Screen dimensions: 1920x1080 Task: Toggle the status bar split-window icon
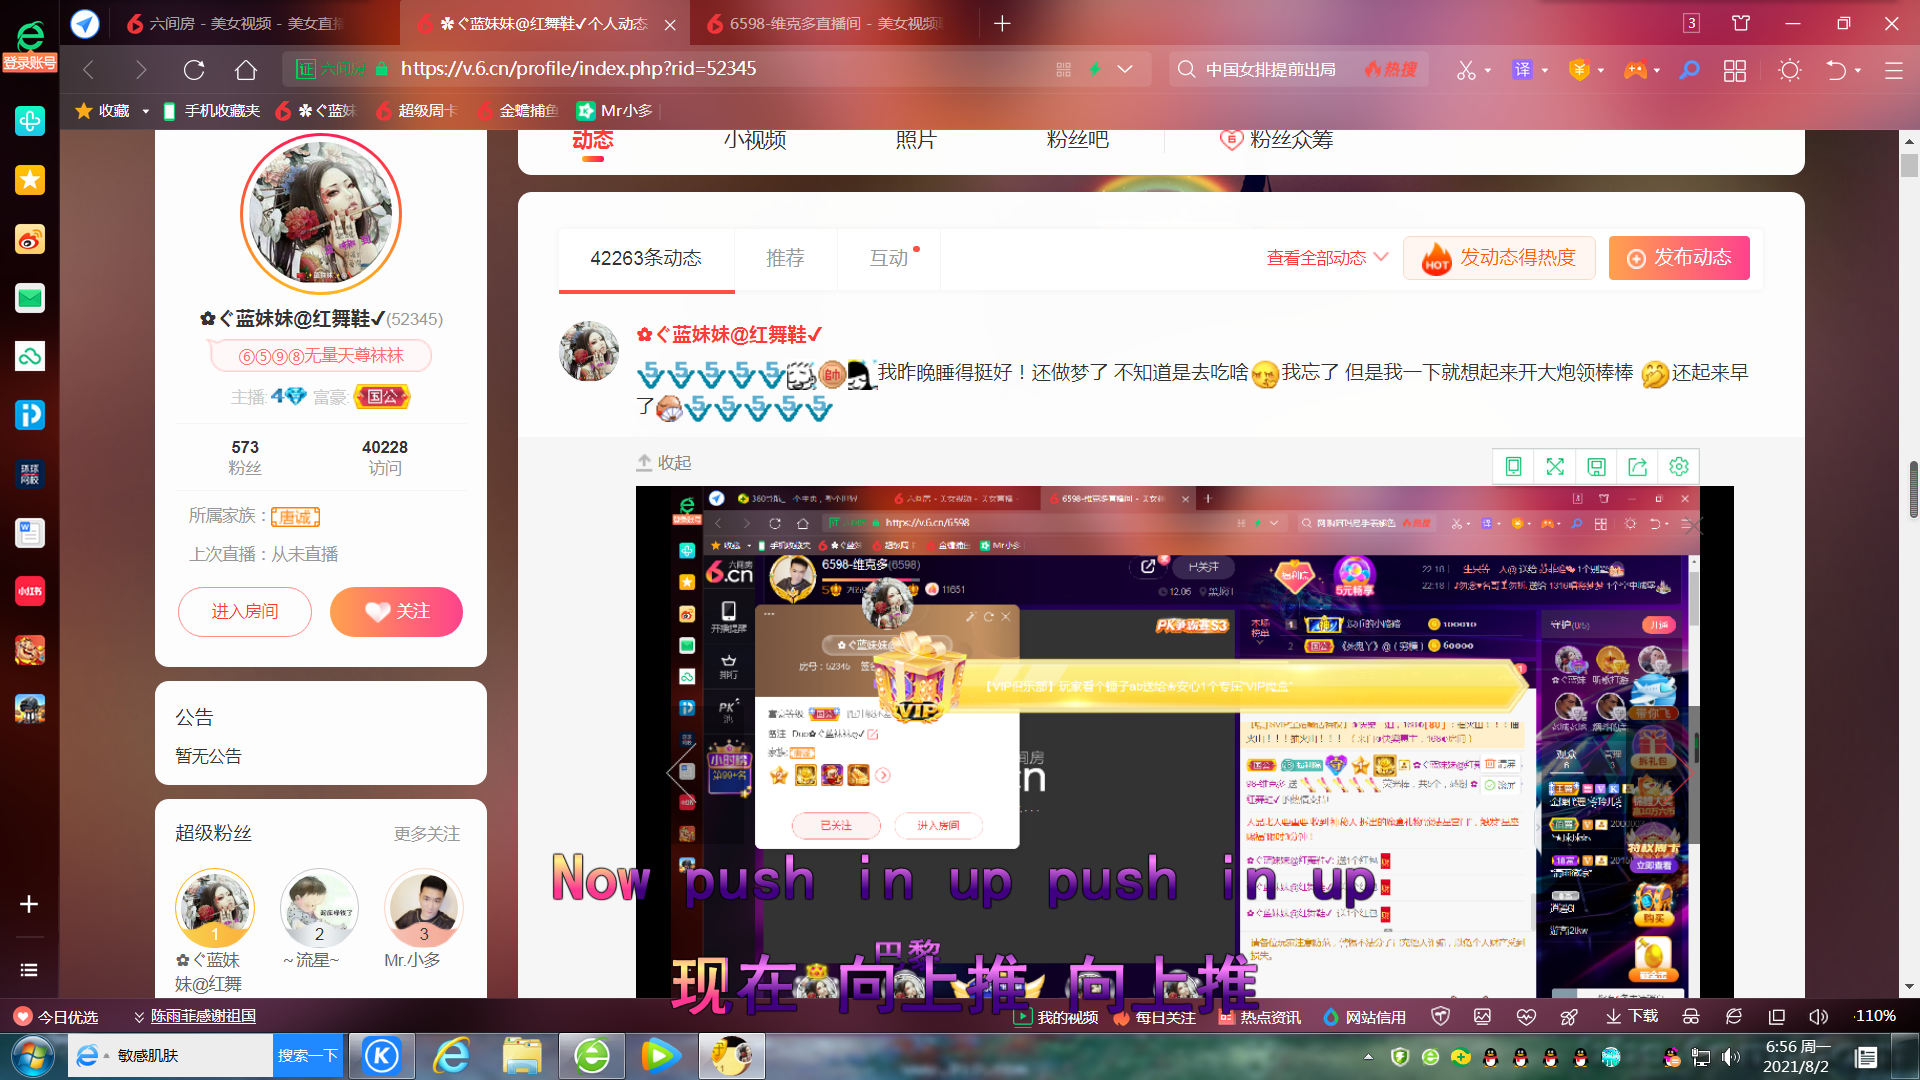coord(1776,1017)
